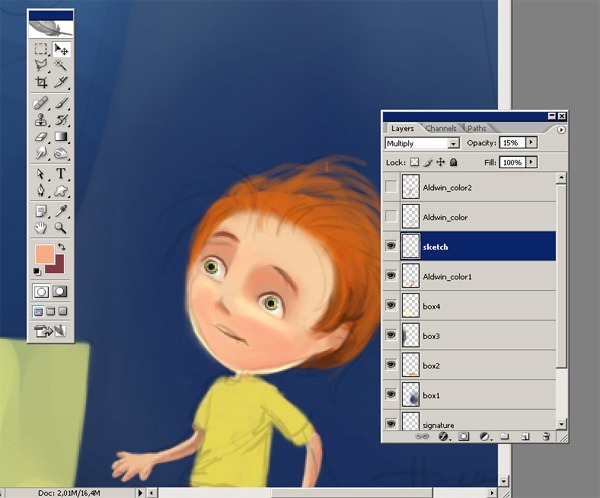This screenshot has height=498, width=600.
Task: Switch to the Paths tab
Action: pyautogui.click(x=477, y=129)
